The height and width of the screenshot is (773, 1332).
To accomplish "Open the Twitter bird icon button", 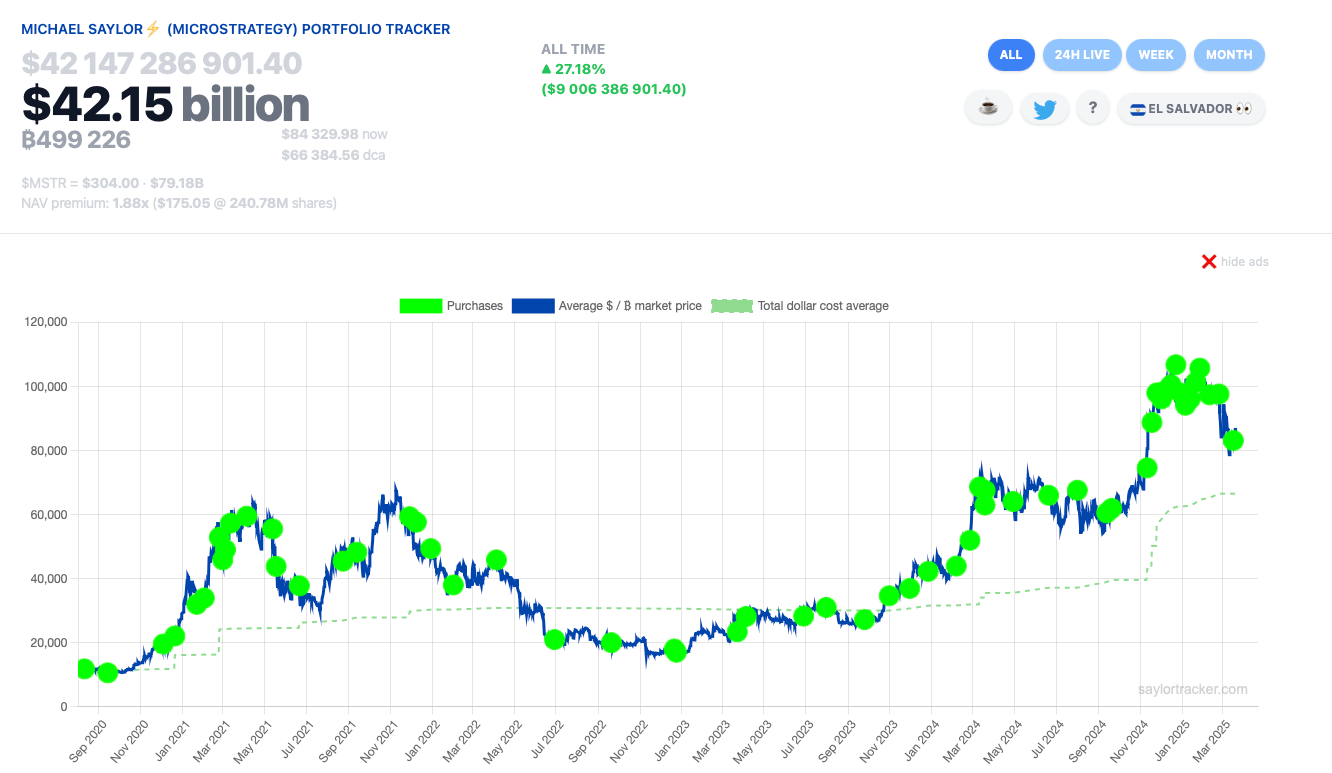I will click(1045, 109).
